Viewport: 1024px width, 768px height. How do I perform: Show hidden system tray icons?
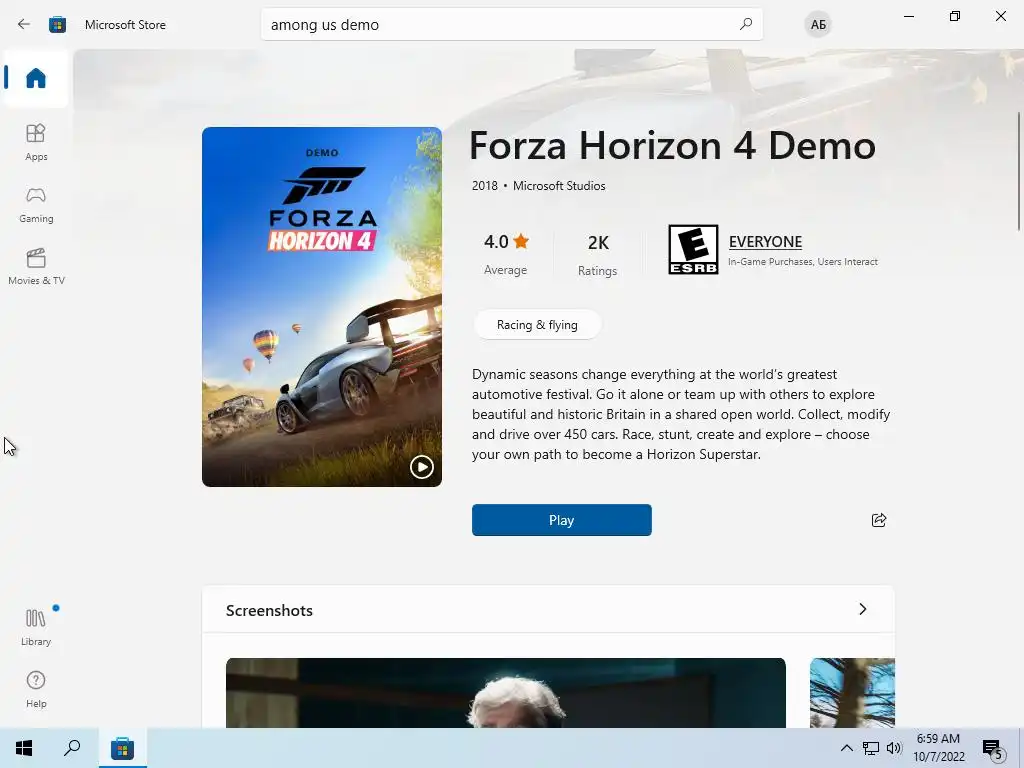tap(846, 748)
